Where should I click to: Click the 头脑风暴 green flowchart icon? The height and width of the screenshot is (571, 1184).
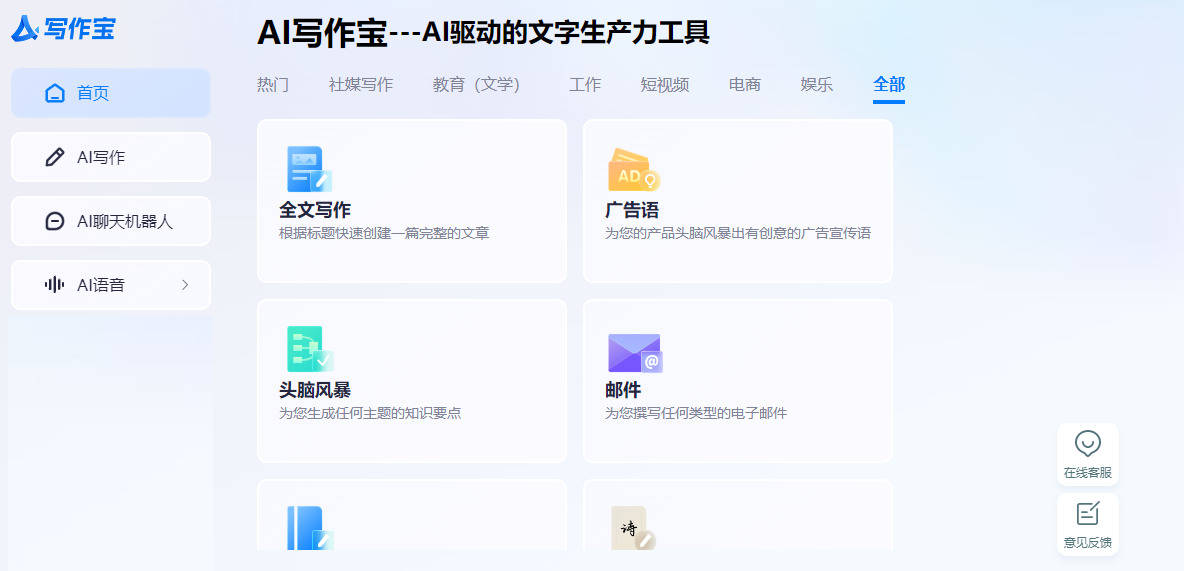pyautogui.click(x=308, y=349)
